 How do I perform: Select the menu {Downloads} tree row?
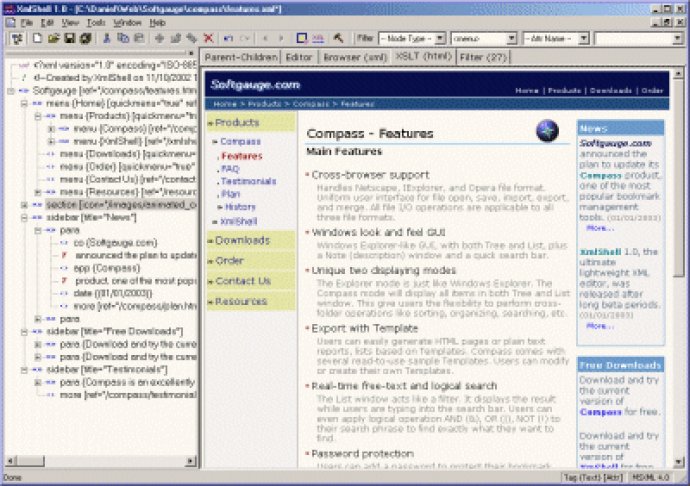coord(128,154)
